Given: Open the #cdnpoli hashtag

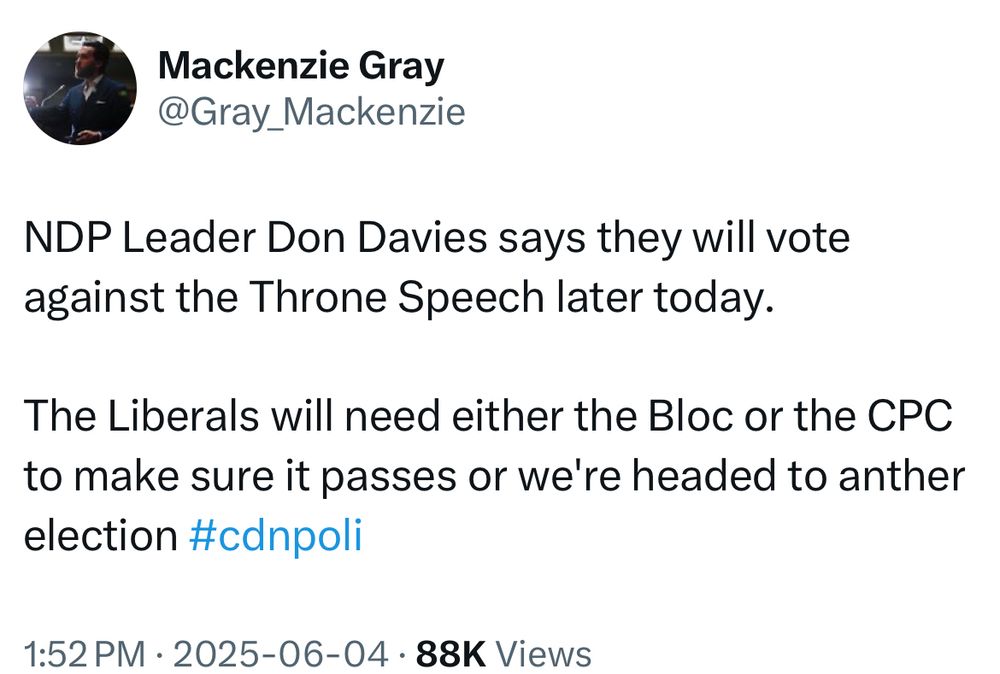Looking at the screenshot, I should point(276,535).
